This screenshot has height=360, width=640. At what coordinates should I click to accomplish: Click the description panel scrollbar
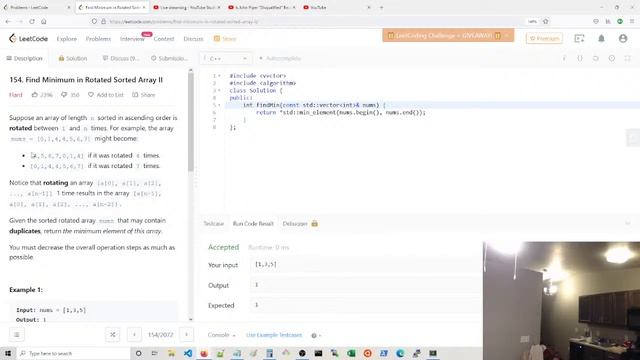(191, 122)
